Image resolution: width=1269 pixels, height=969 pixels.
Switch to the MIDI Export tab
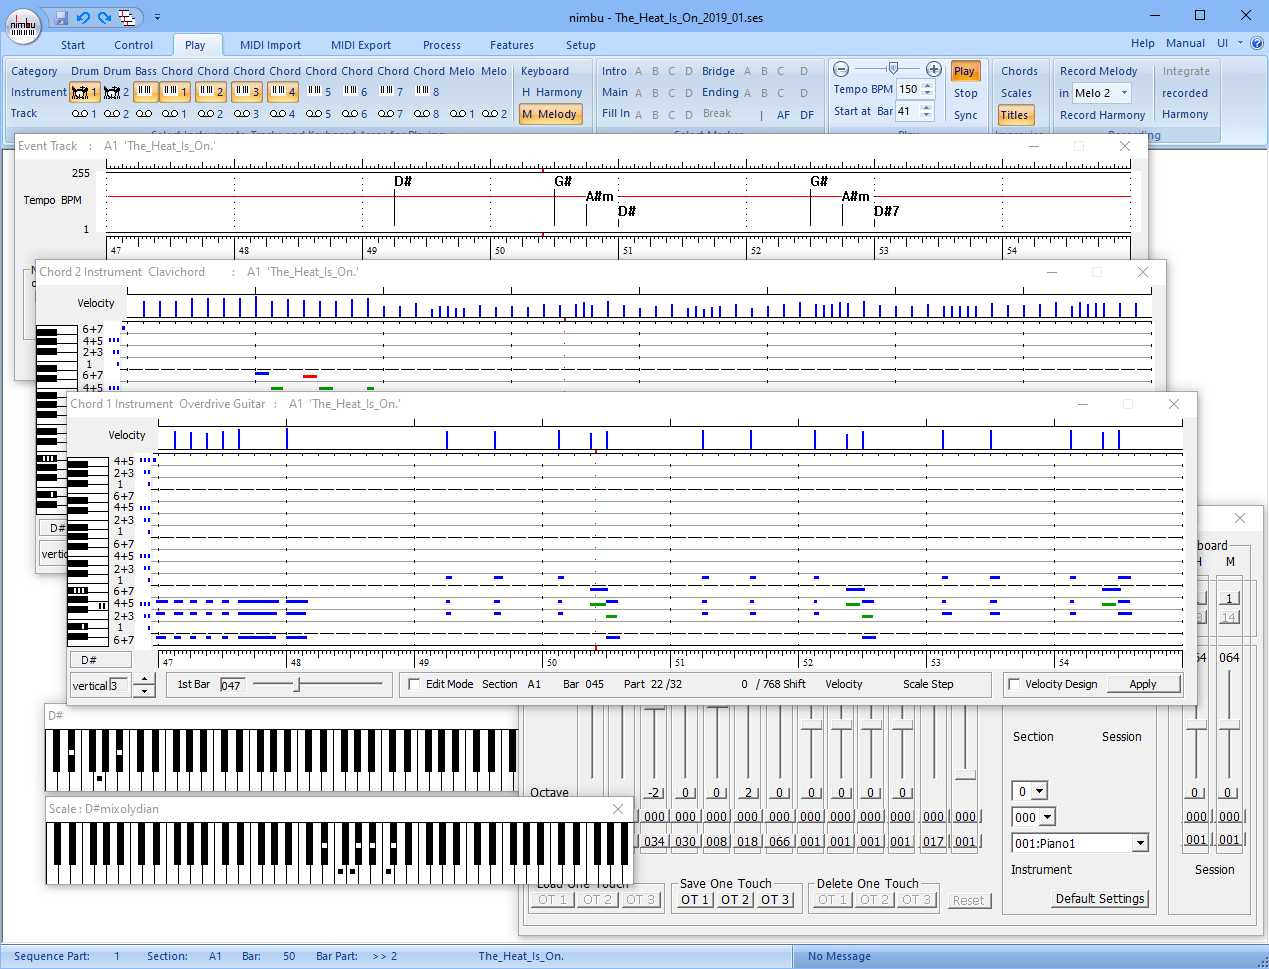(361, 45)
